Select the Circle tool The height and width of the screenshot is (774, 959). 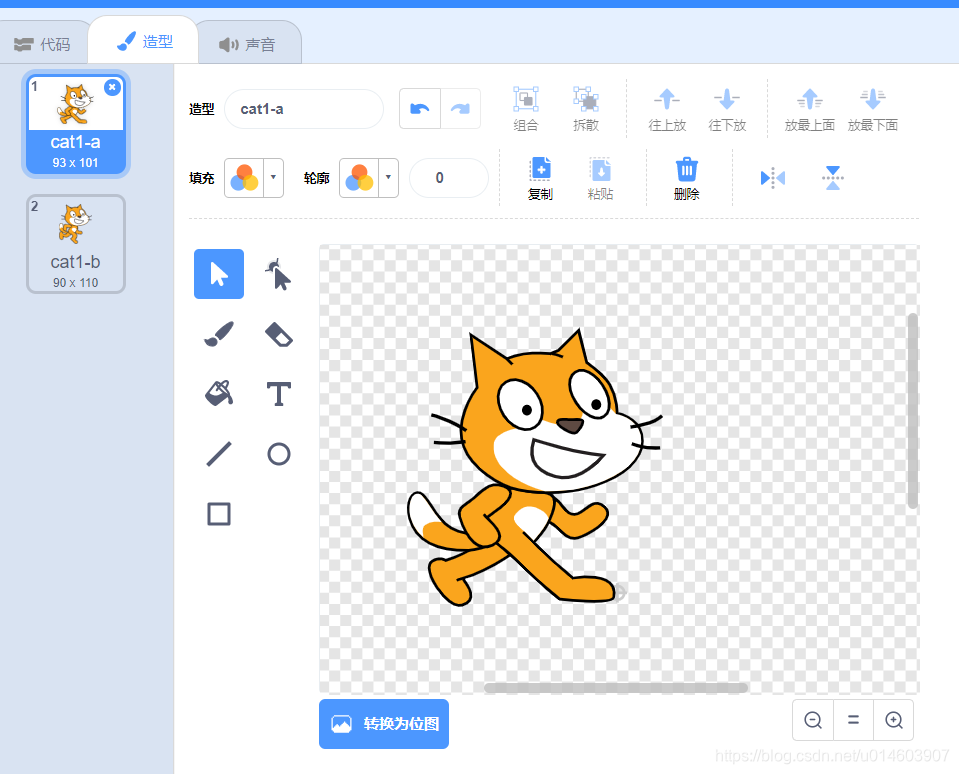click(x=278, y=454)
